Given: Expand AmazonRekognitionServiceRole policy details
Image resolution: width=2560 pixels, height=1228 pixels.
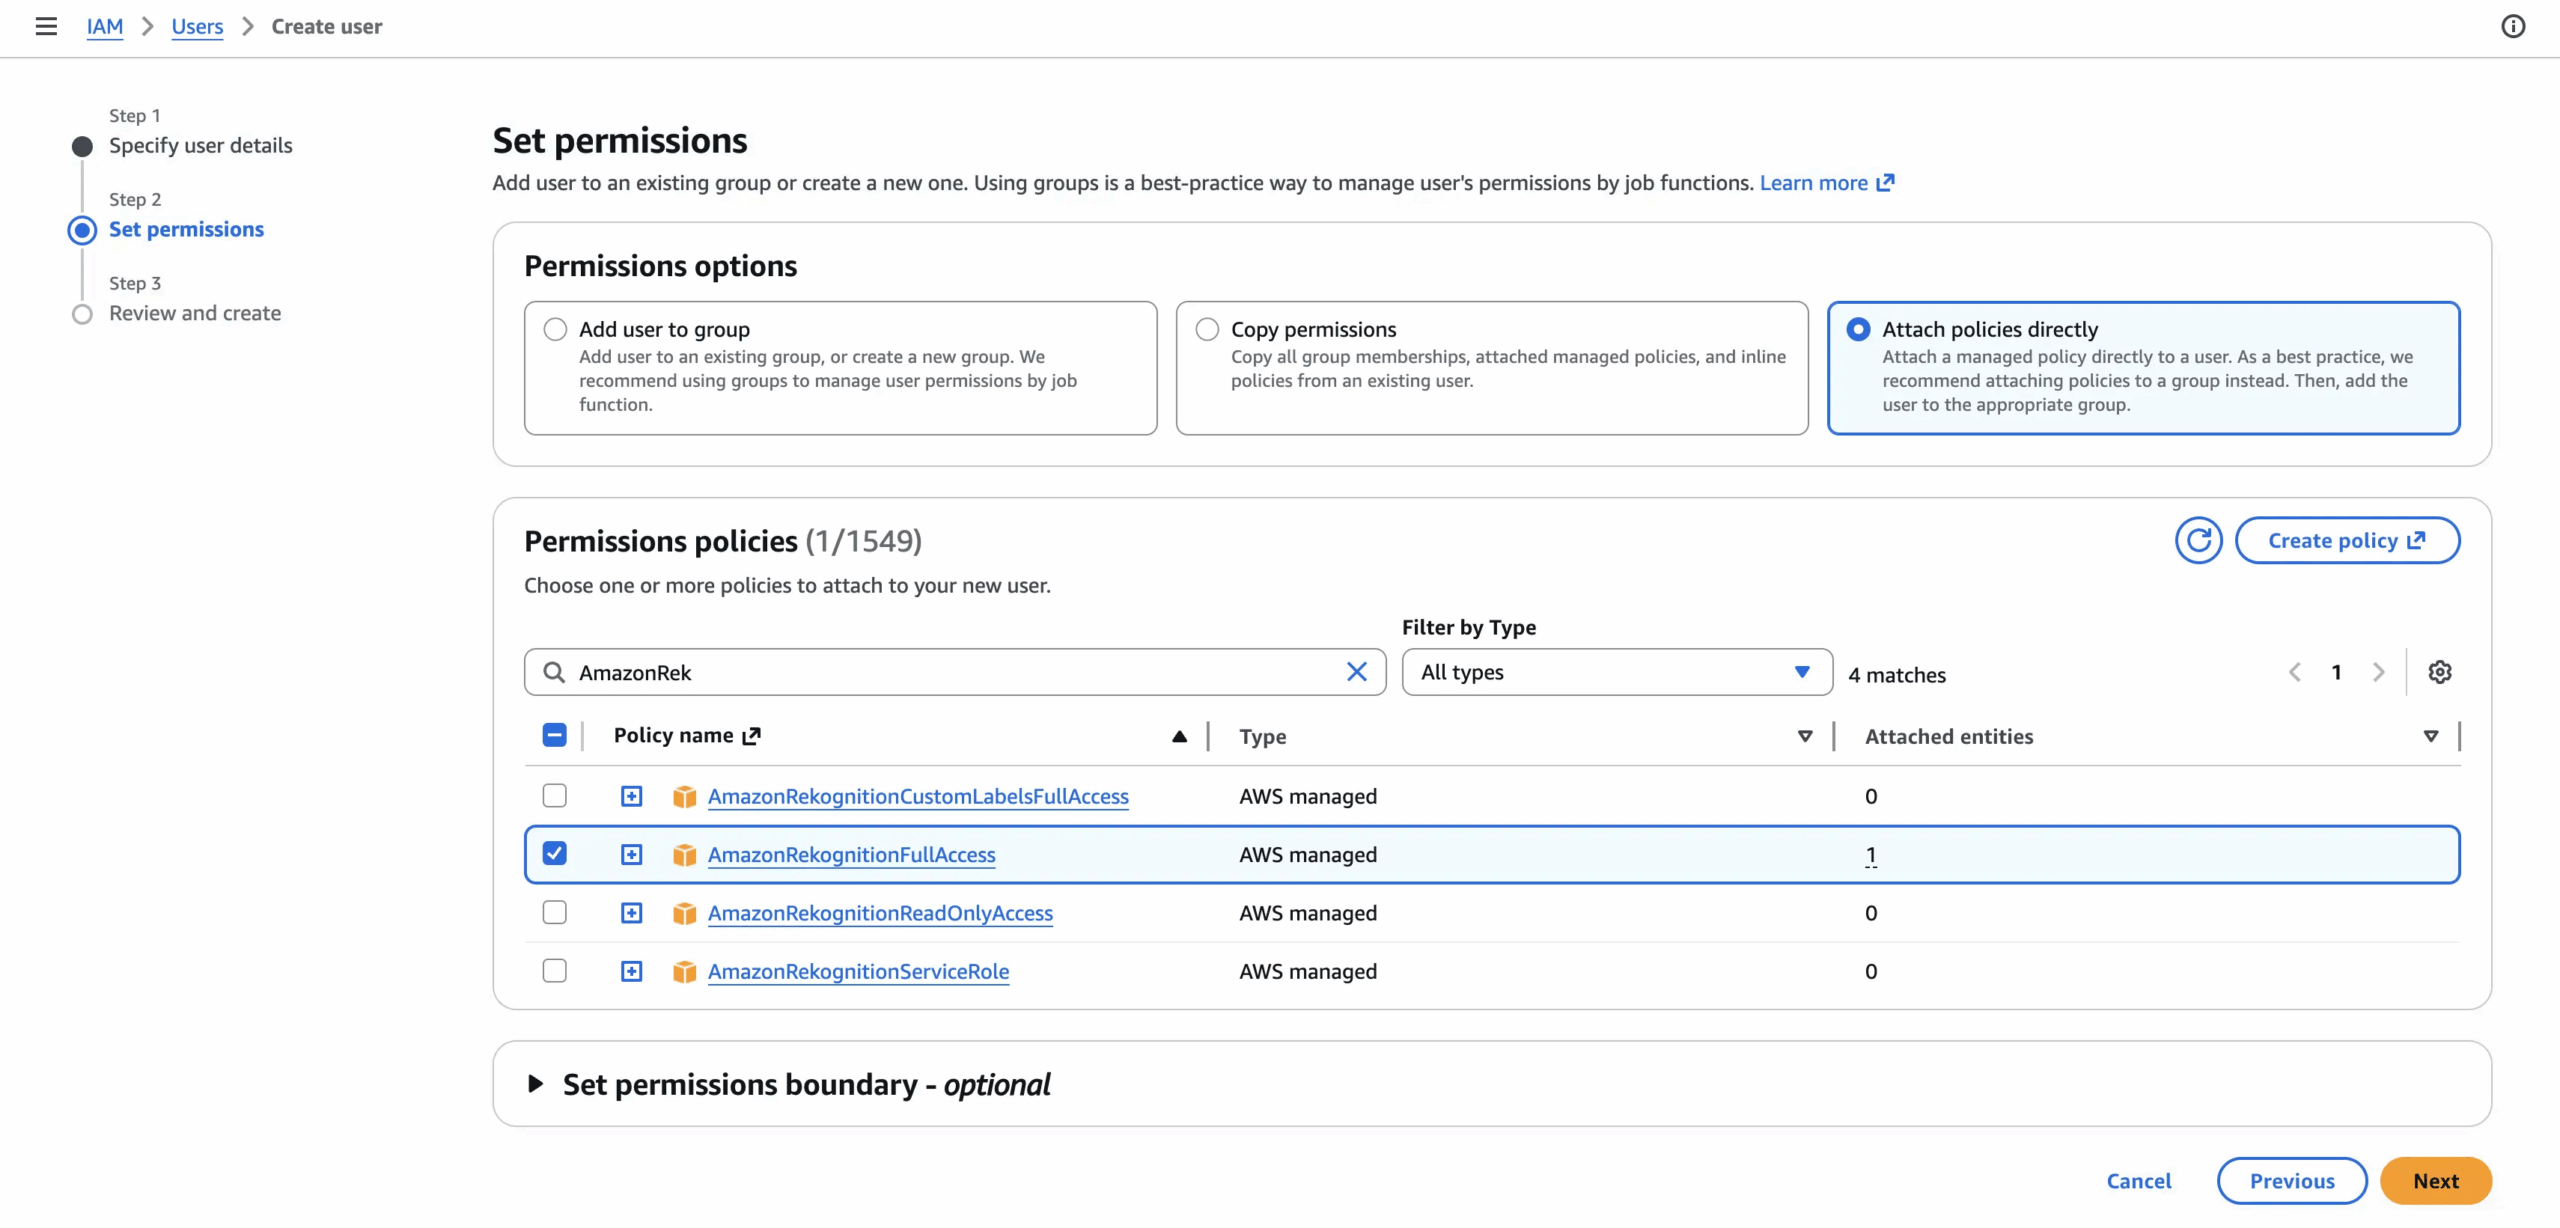Looking at the screenshot, I should (x=631, y=971).
